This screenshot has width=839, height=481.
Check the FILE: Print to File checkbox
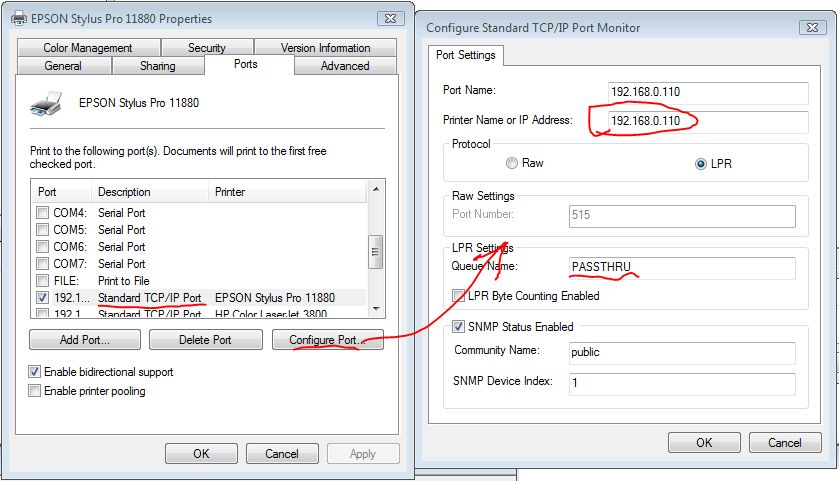click(42, 280)
